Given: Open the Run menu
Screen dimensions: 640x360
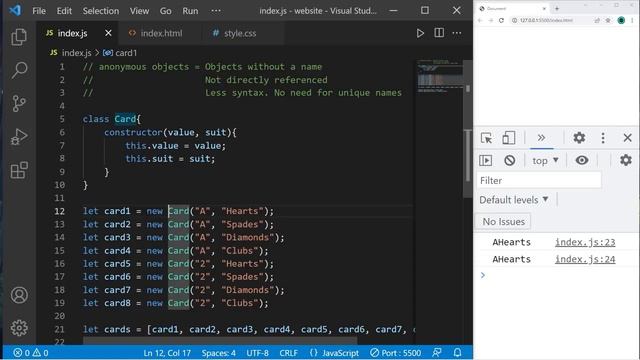Looking at the screenshot, I should pos(190,11).
